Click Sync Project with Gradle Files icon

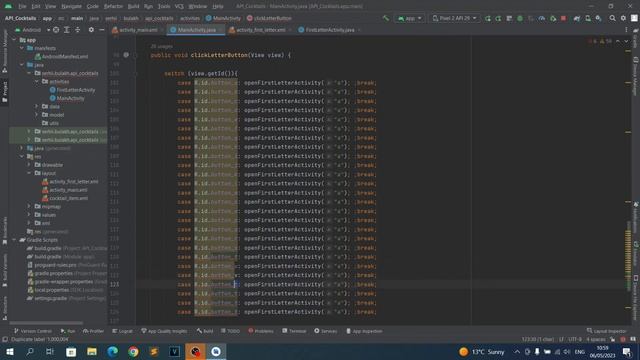point(577,18)
